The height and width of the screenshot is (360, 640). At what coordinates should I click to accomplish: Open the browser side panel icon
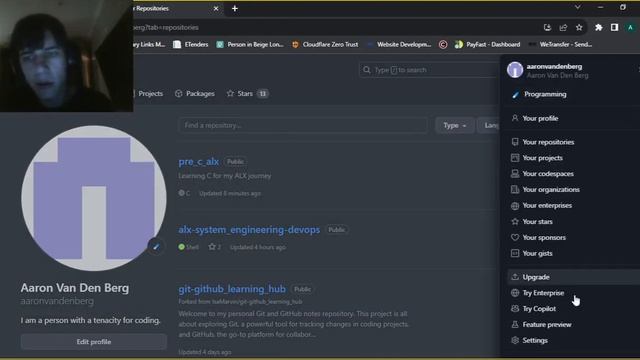(x=614, y=27)
